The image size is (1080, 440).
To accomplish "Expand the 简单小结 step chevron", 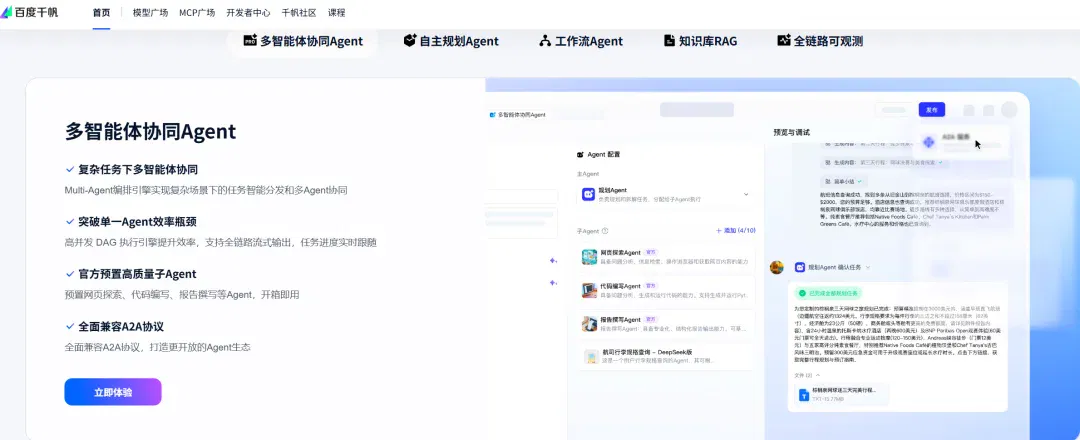I will pyautogui.click(x=859, y=180).
